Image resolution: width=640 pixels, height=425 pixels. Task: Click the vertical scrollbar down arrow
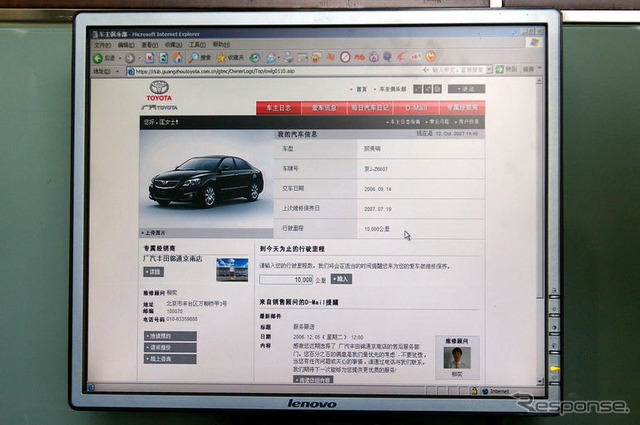pyautogui.click(x=540, y=382)
